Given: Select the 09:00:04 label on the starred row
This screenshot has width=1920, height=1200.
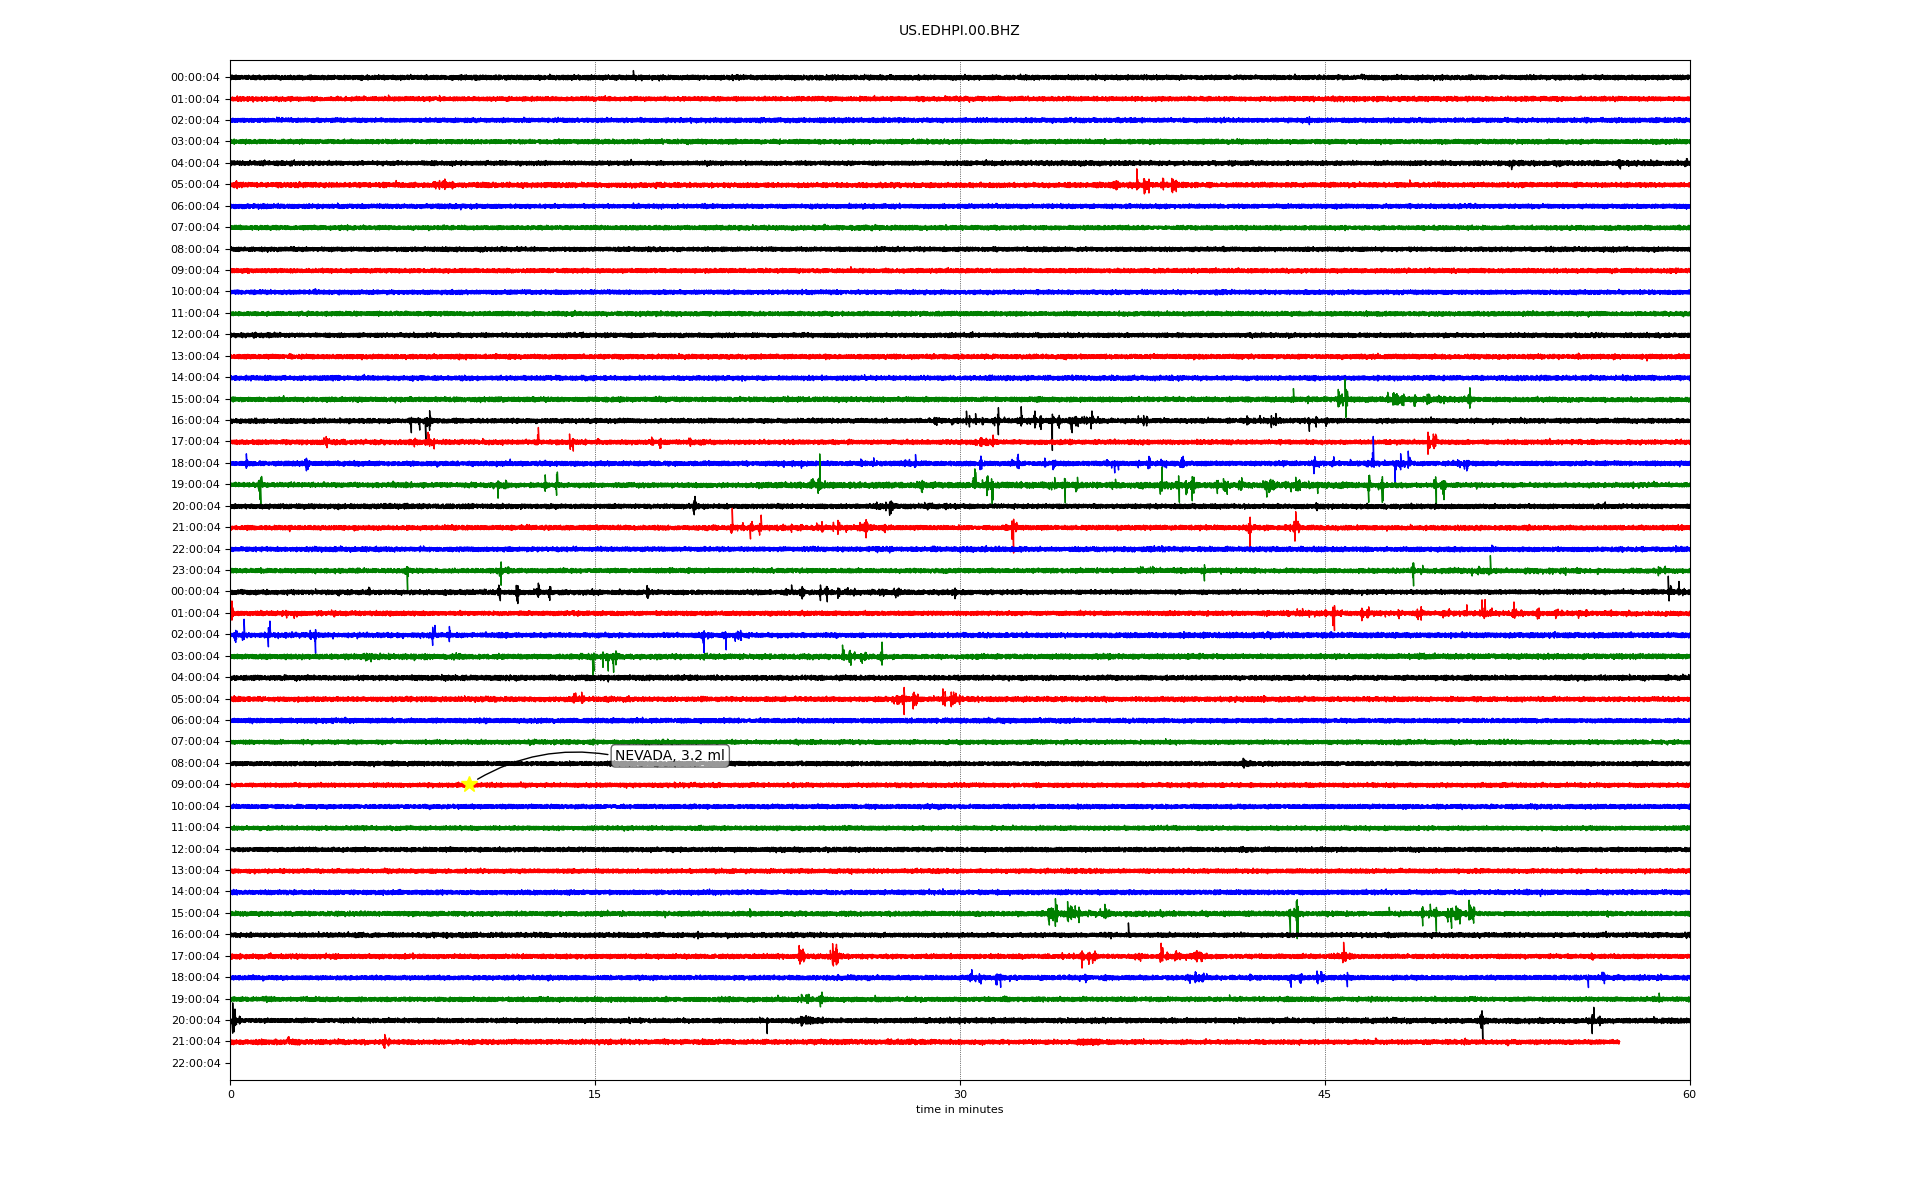Looking at the screenshot, I should coord(195,785).
